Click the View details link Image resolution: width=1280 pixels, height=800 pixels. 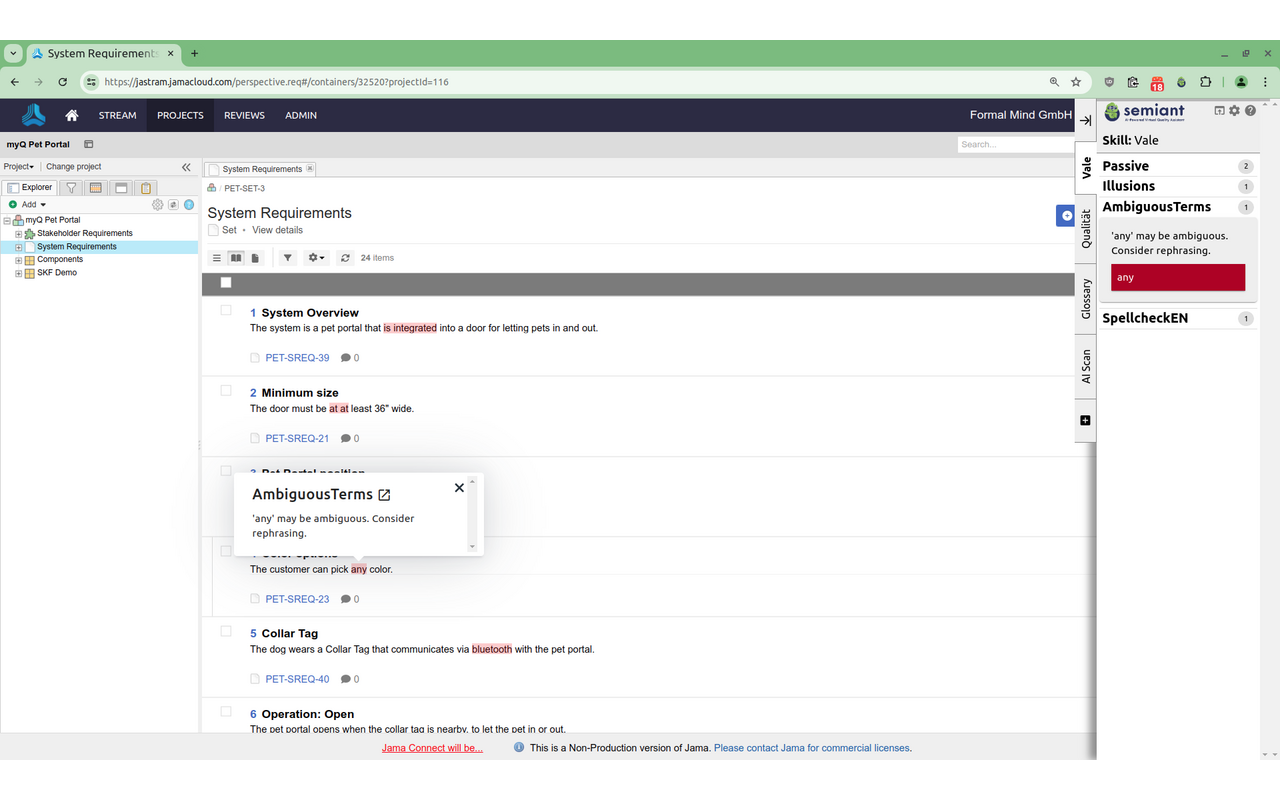pyautogui.click(x=277, y=230)
